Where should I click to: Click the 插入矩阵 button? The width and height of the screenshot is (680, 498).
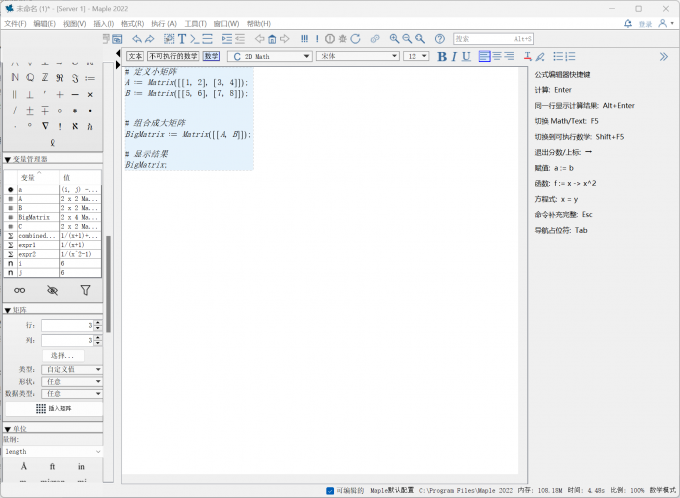54,409
